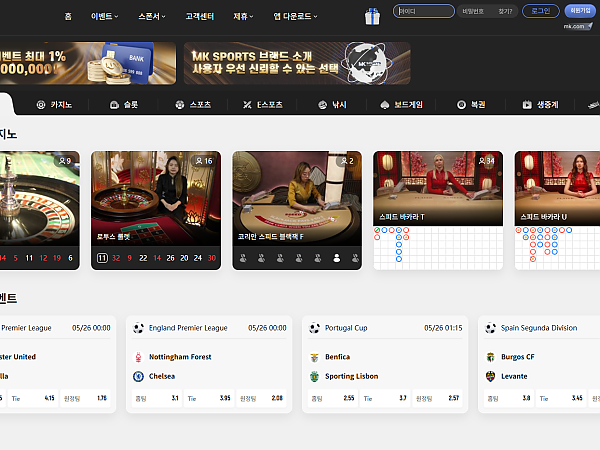Open the 로투스 룰렛 live table
Screen dimensions: 600x450
coord(156,210)
